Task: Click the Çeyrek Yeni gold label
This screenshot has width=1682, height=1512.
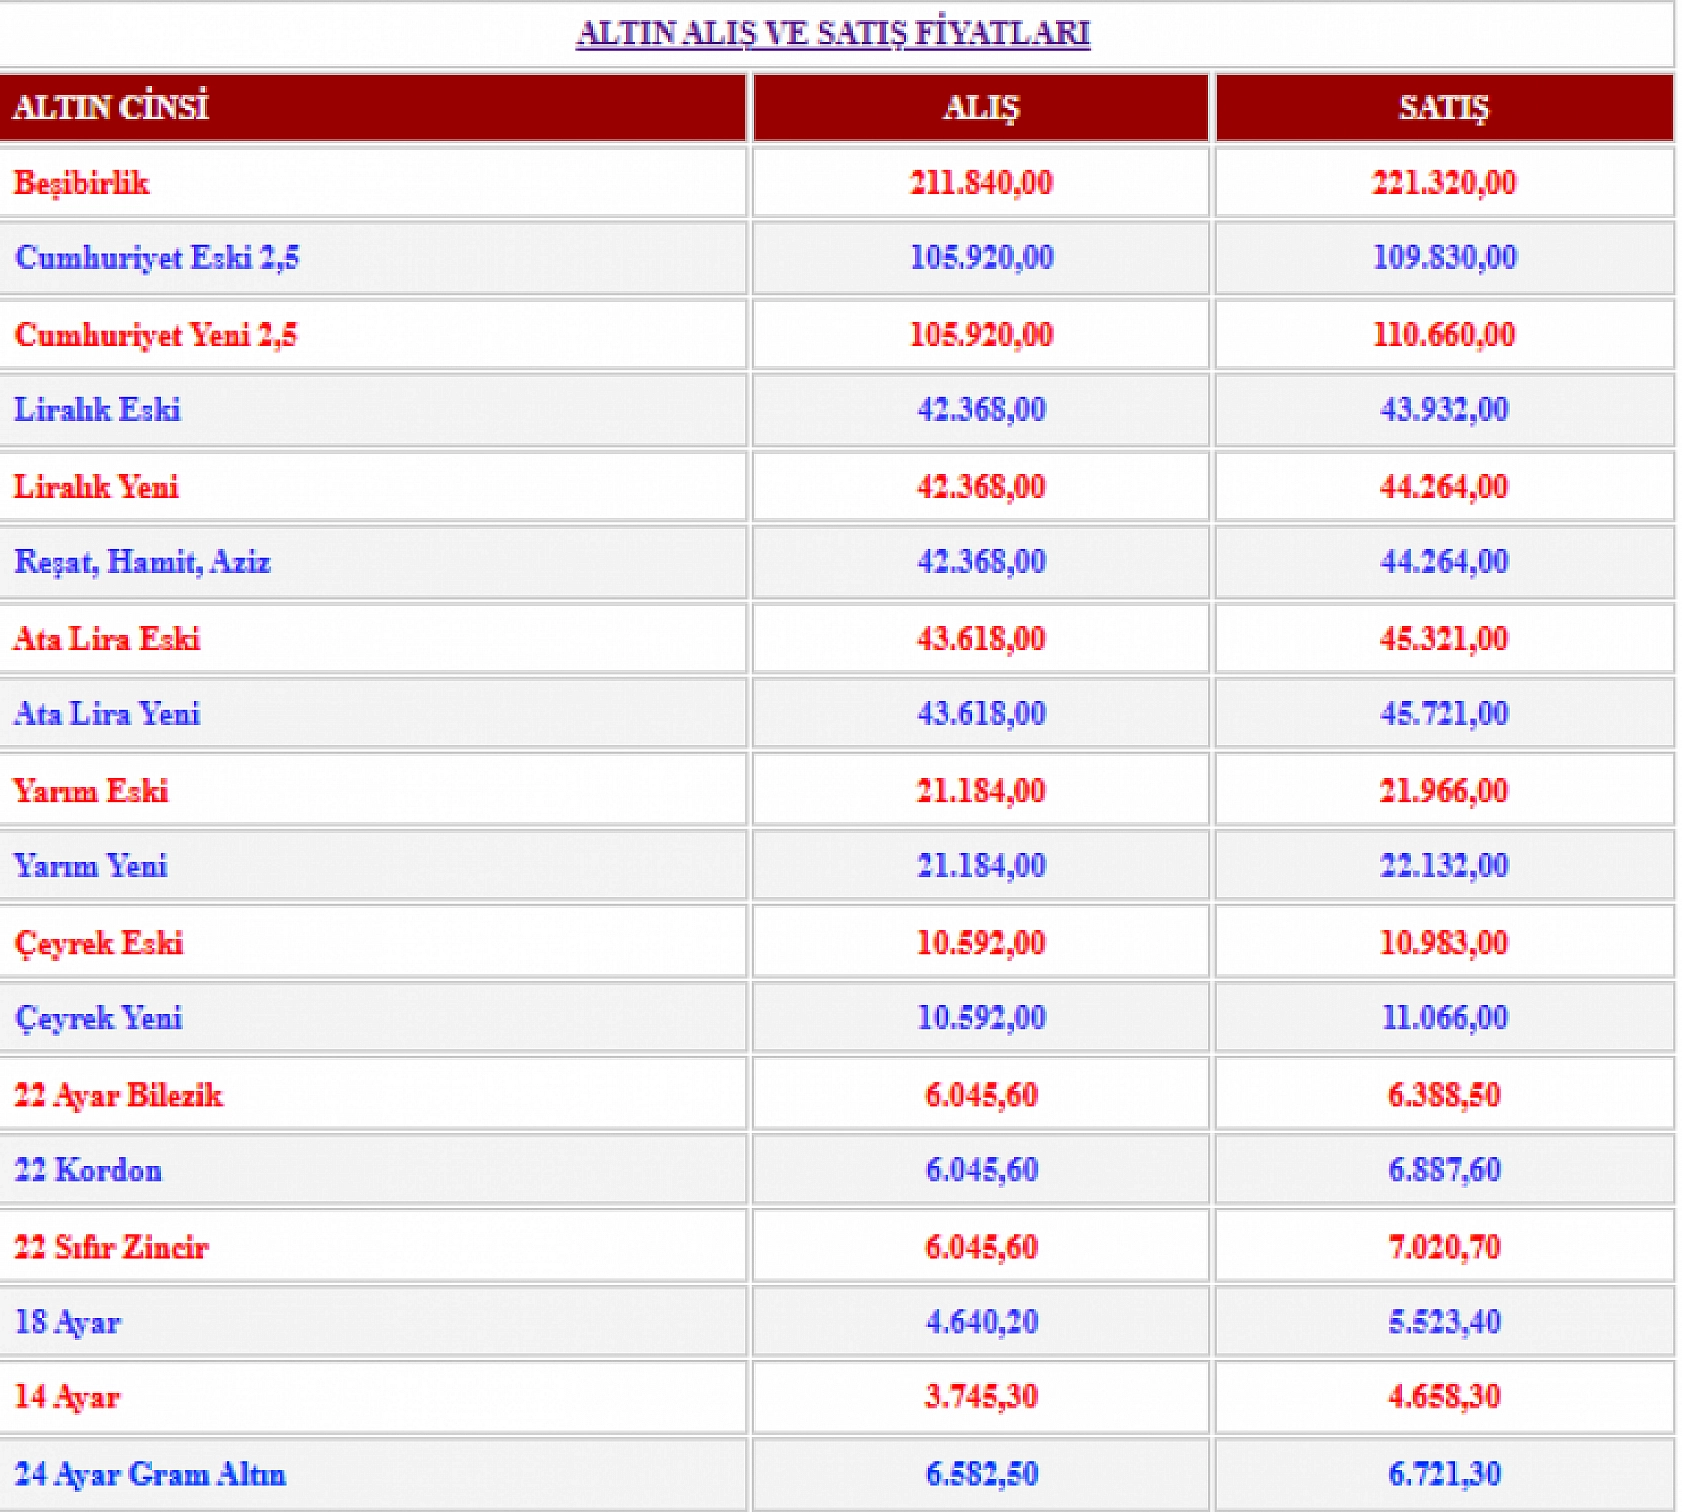Action: (99, 1018)
